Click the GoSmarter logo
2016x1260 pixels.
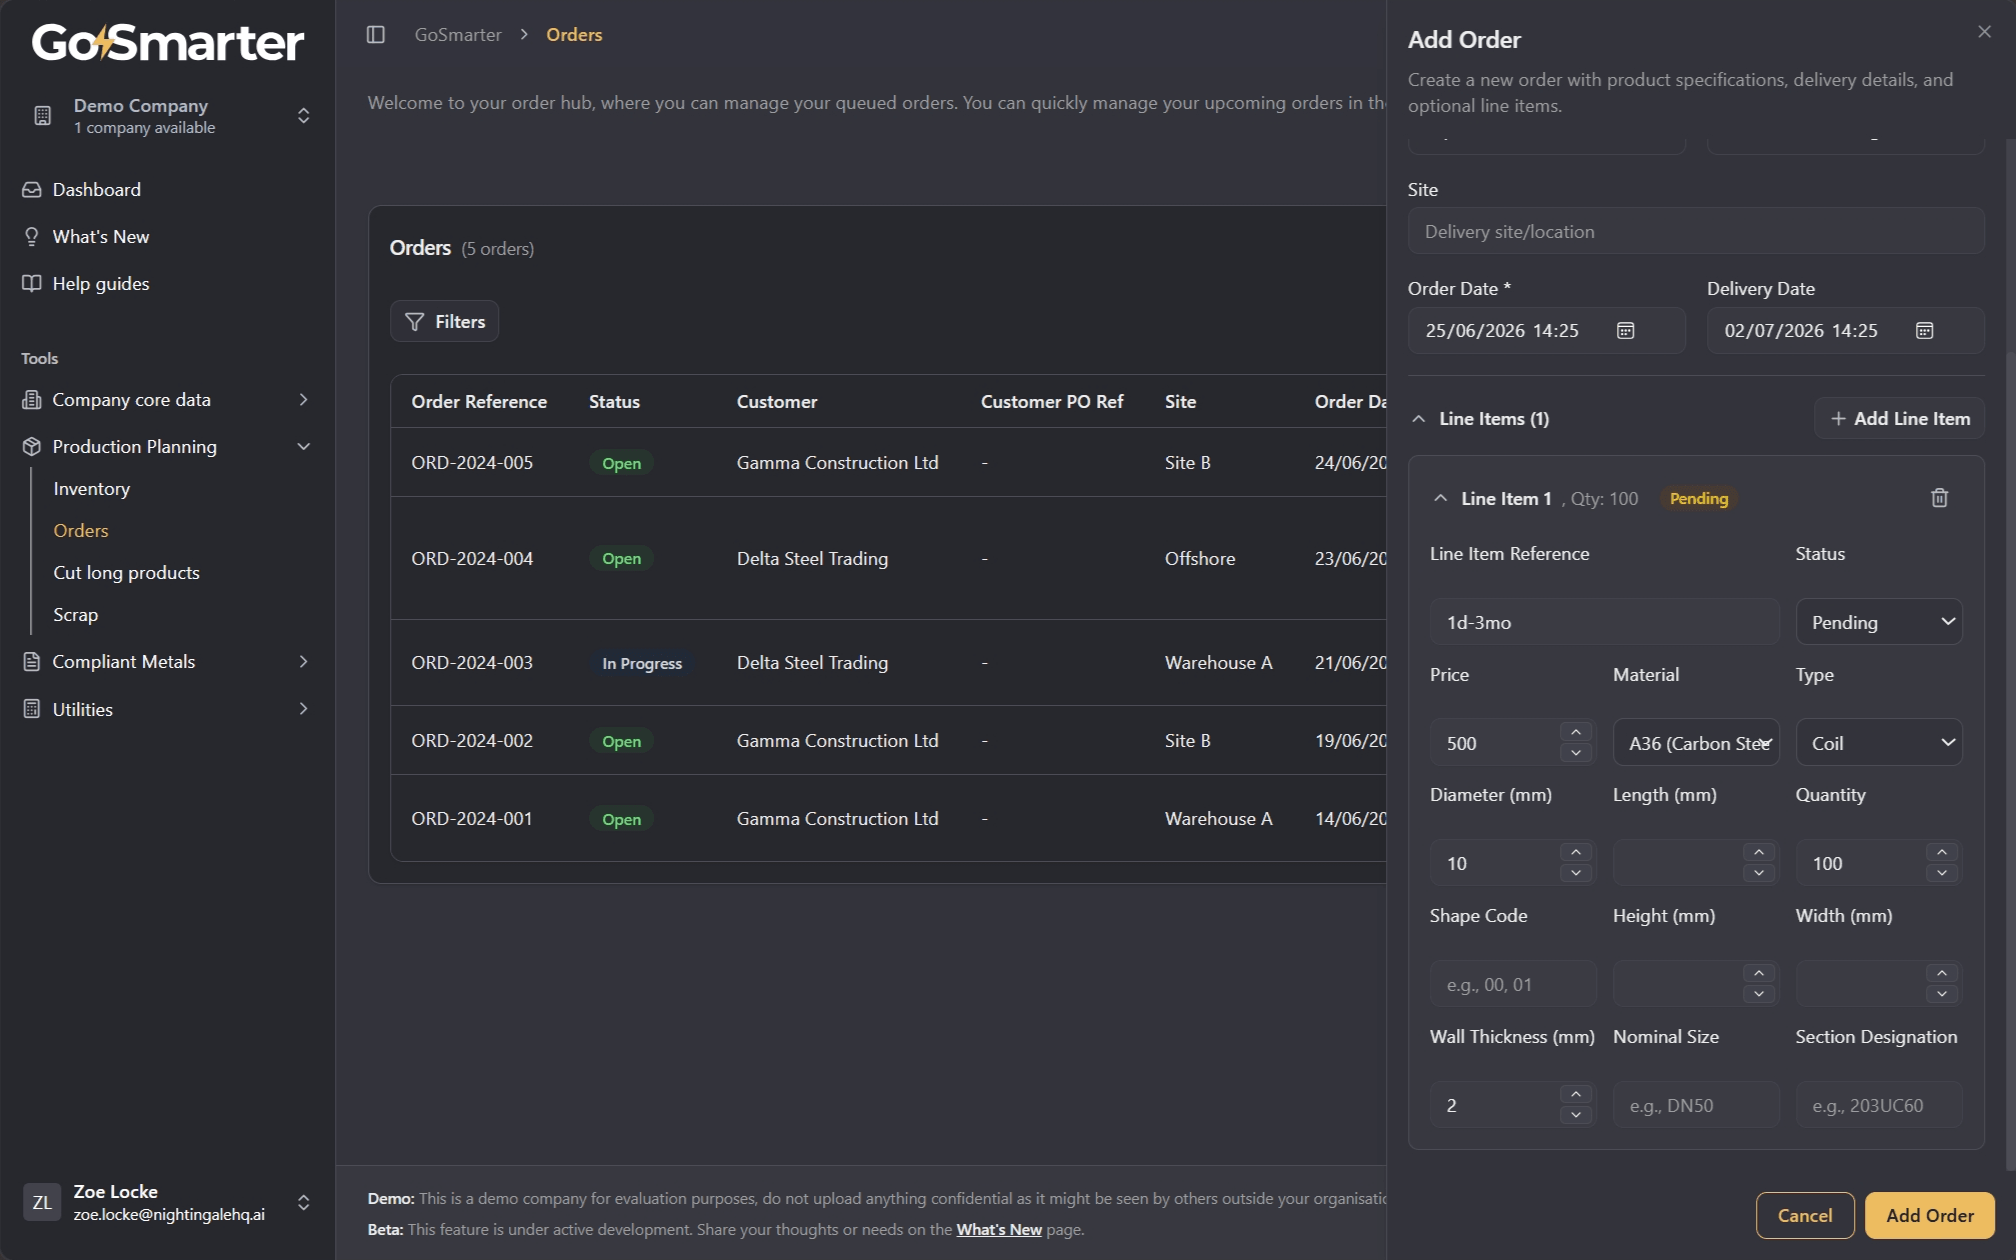click(168, 43)
